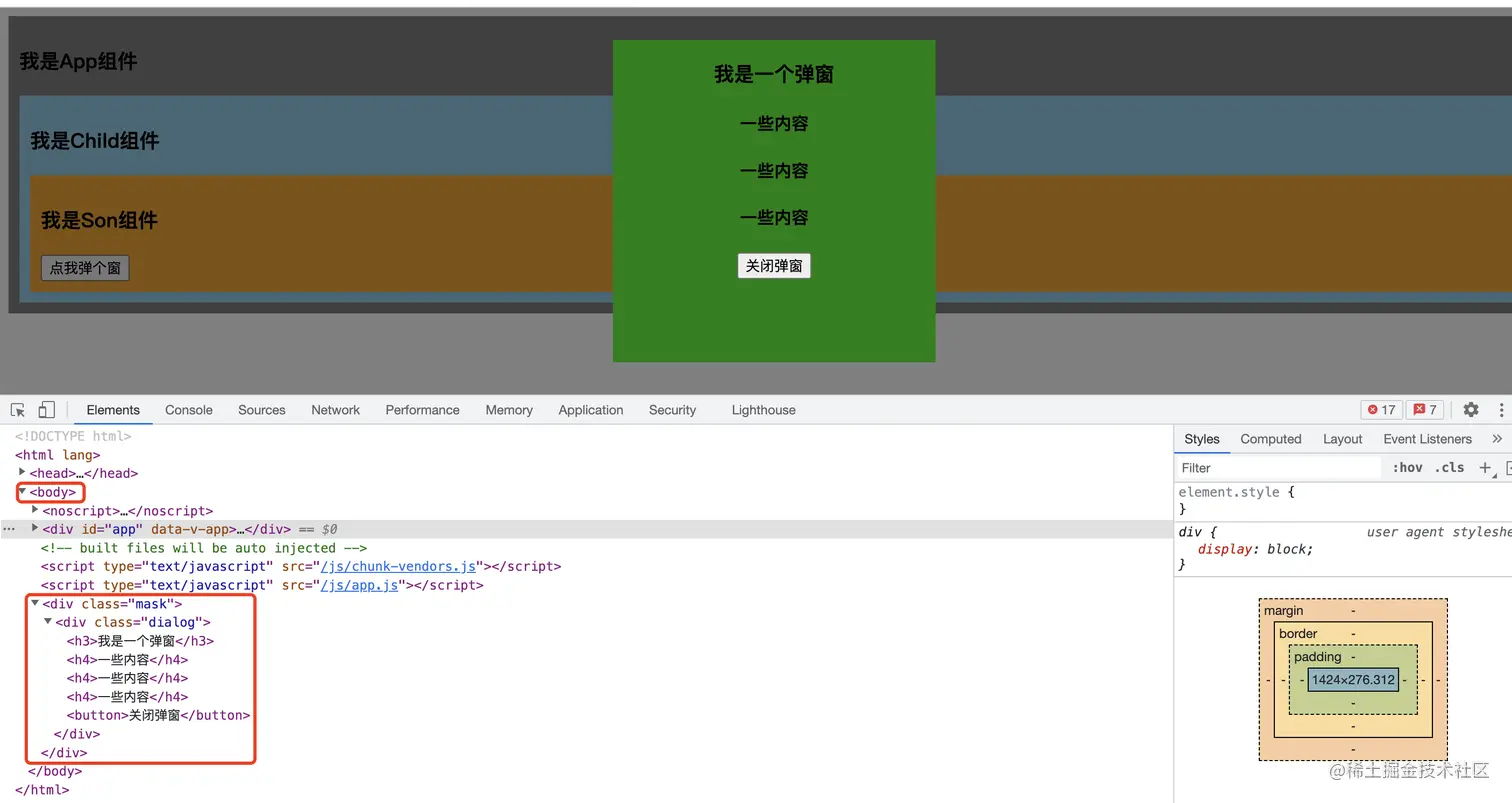Select the button 关闭弹窗 DOM row
Screen dimensions: 1512x803
pyautogui.click(x=158, y=715)
